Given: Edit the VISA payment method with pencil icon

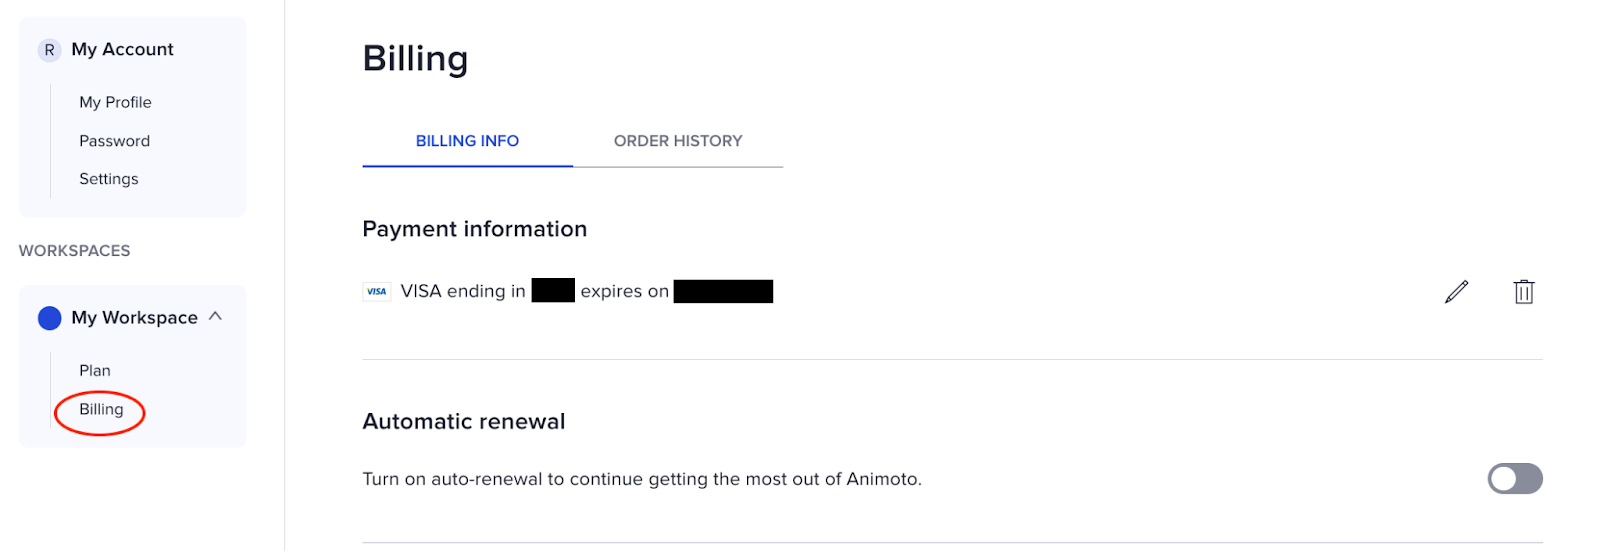Looking at the screenshot, I should [1456, 292].
